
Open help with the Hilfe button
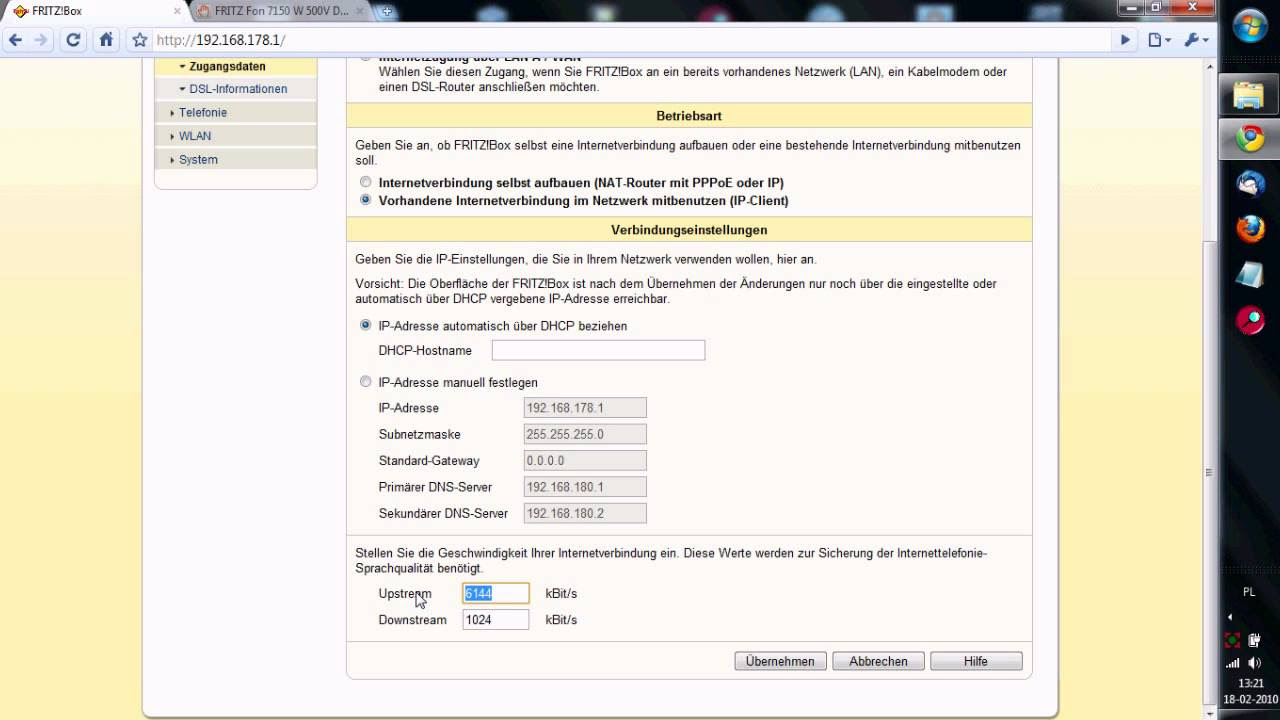(x=976, y=661)
